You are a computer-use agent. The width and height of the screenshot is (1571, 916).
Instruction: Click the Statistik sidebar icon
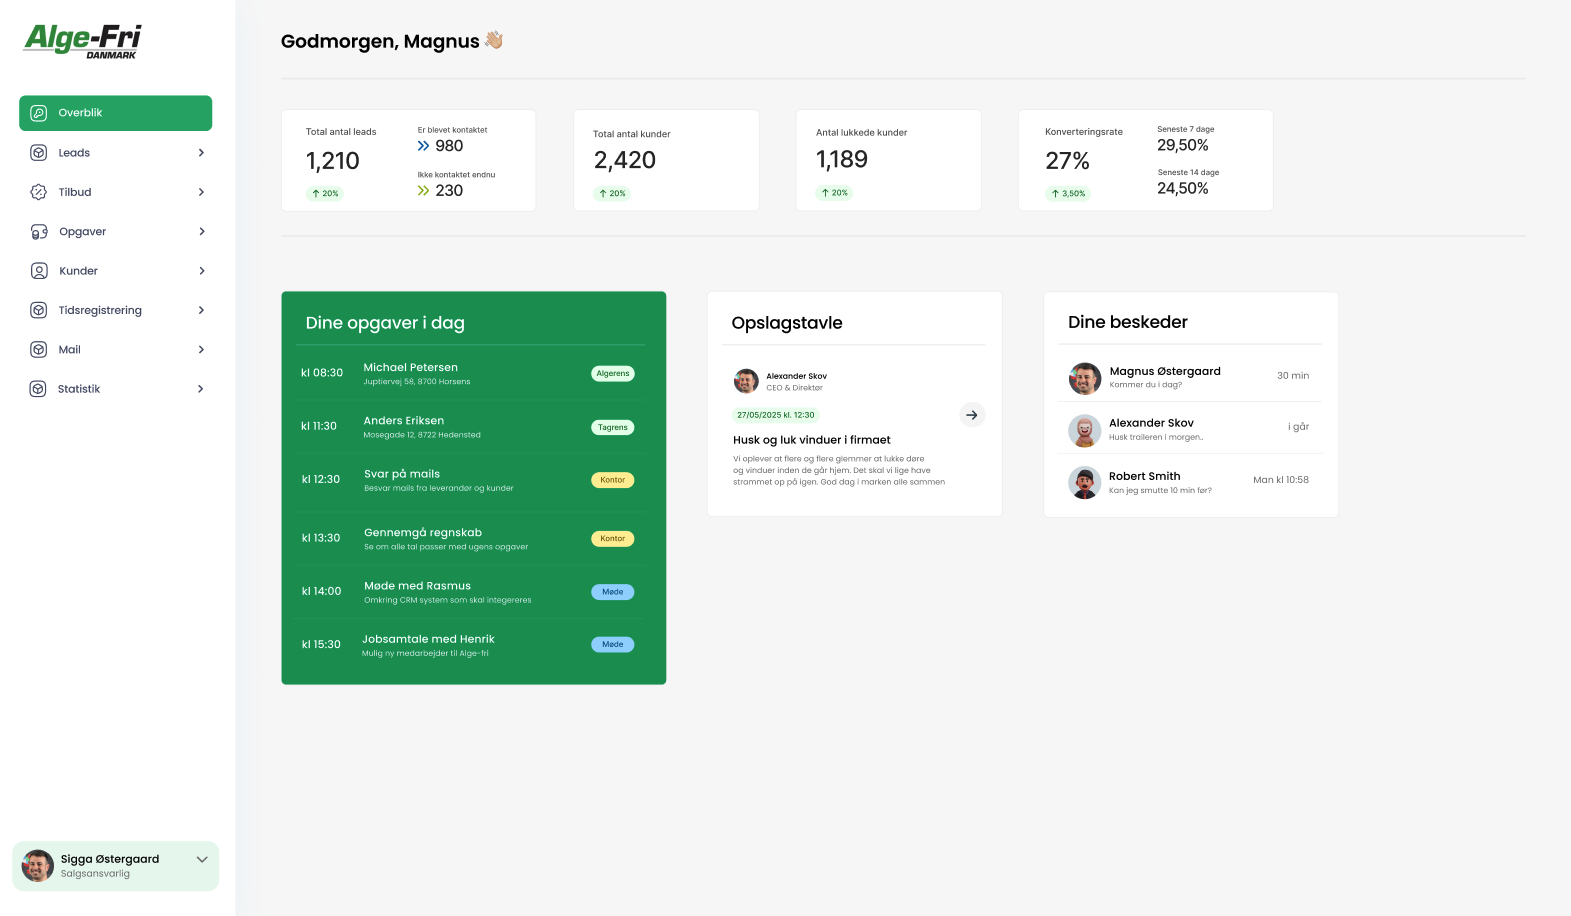(x=38, y=389)
